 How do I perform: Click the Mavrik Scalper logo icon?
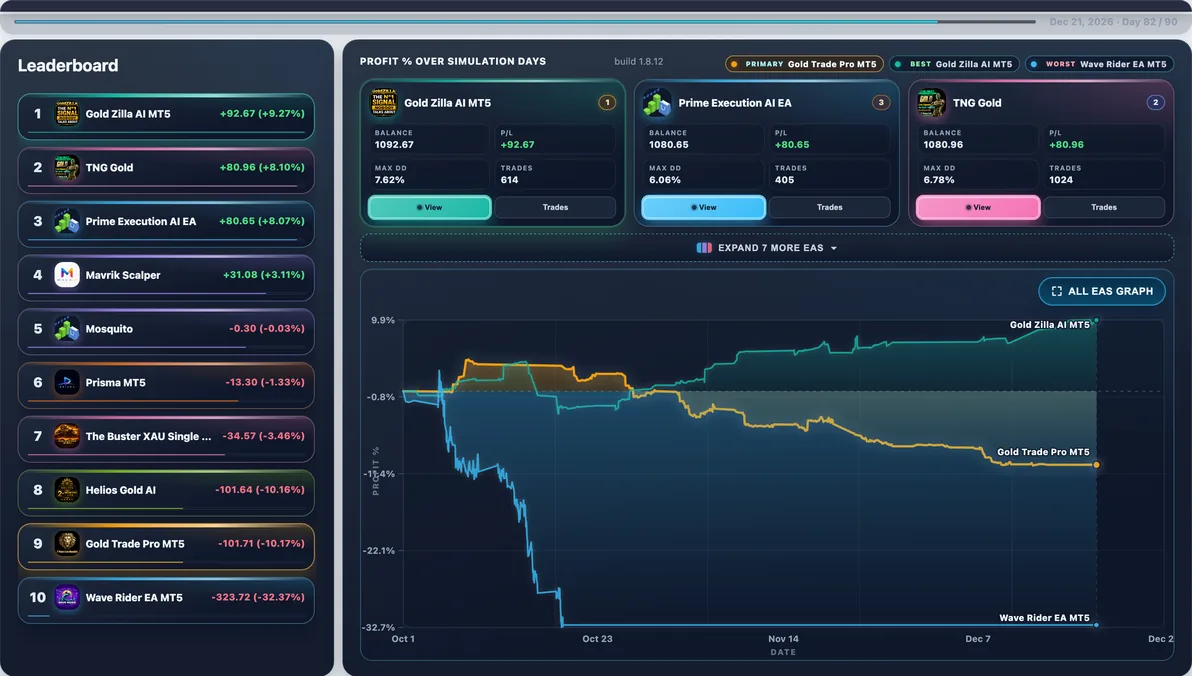[66, 275]
